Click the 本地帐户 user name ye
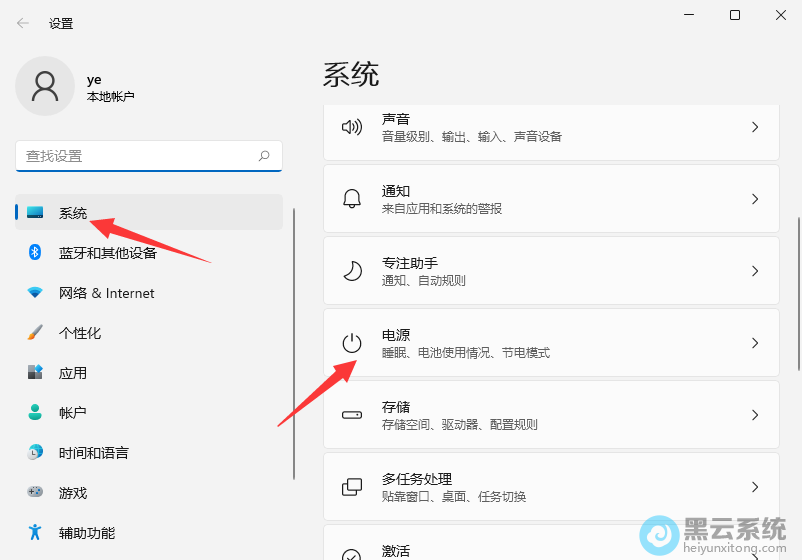 coord(94,79)
